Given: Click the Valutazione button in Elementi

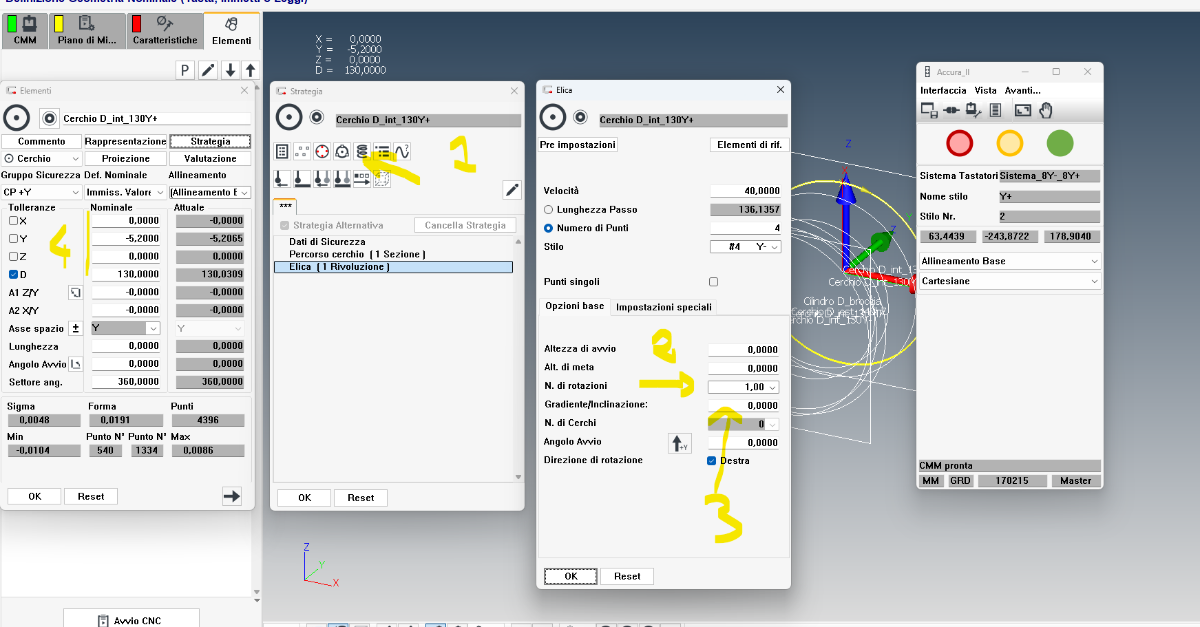Looking at the screenshot, I should (209, 158).
